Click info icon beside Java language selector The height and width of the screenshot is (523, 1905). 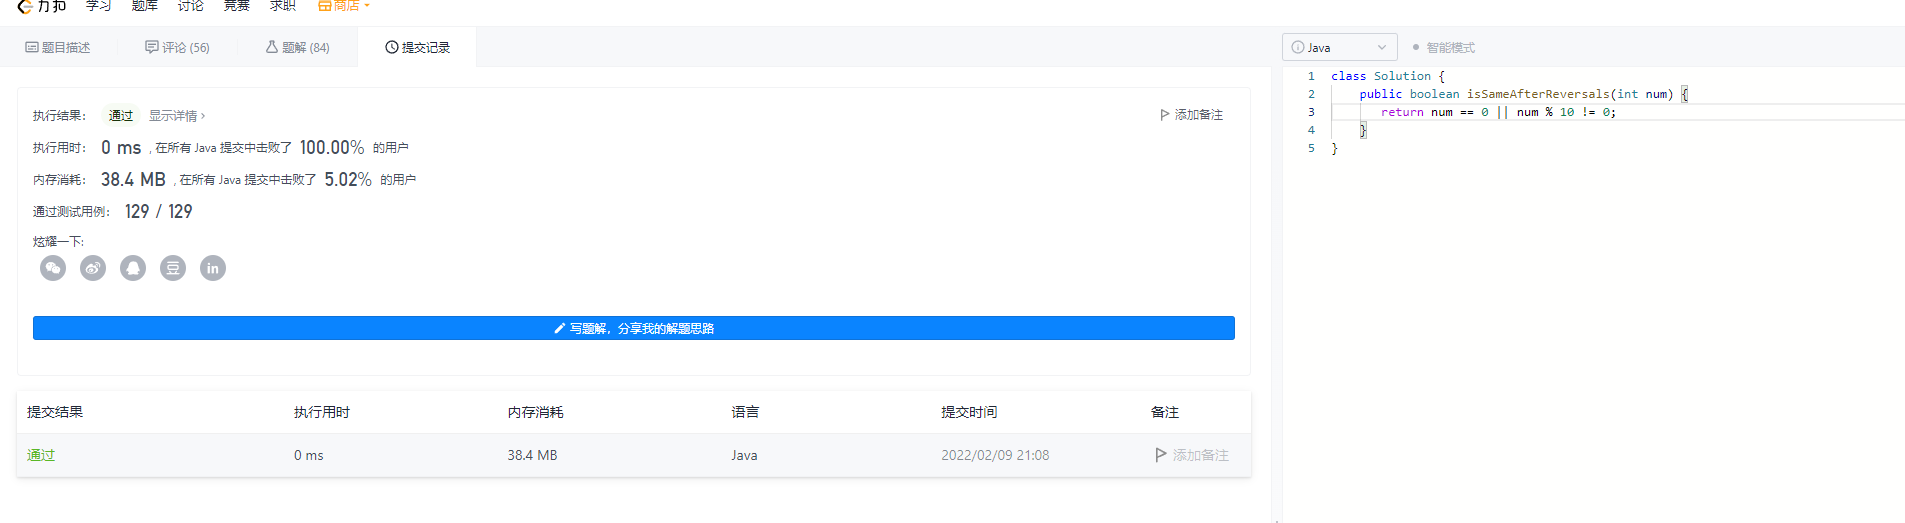coord(1298,47)
